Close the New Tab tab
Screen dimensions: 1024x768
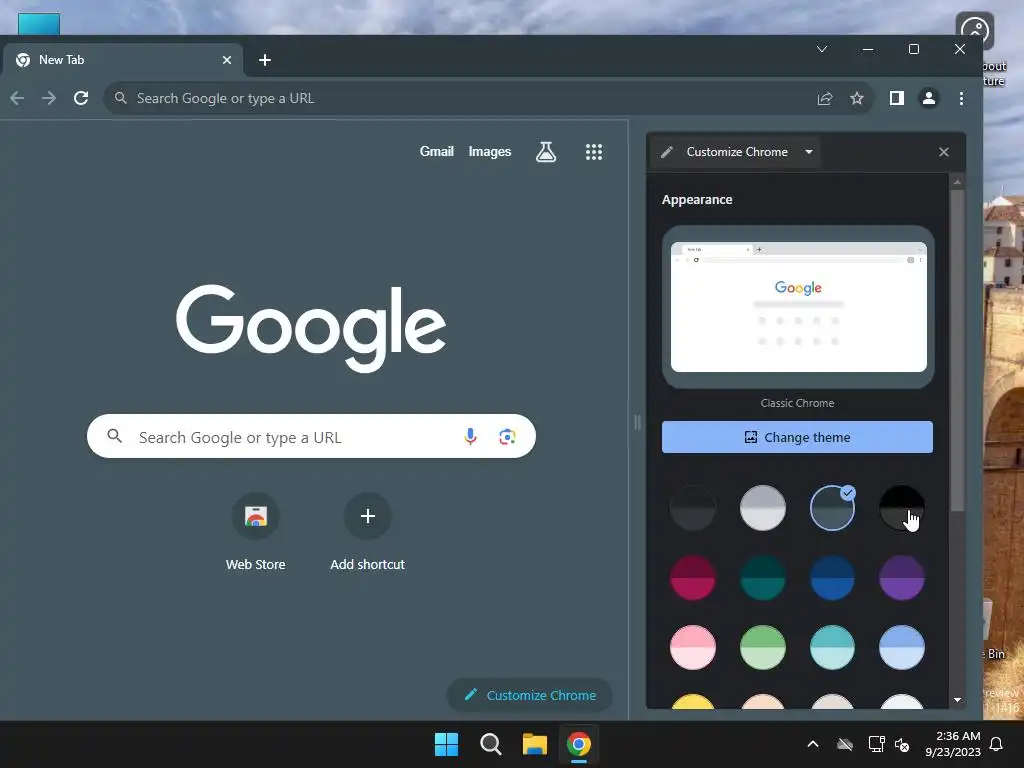227,60
